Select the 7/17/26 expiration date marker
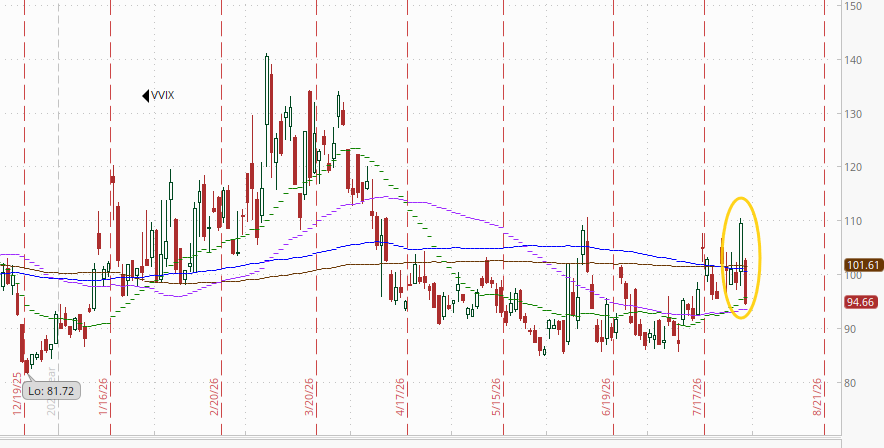Viewport: 884px width, 448px height. [x=698, y=397]
